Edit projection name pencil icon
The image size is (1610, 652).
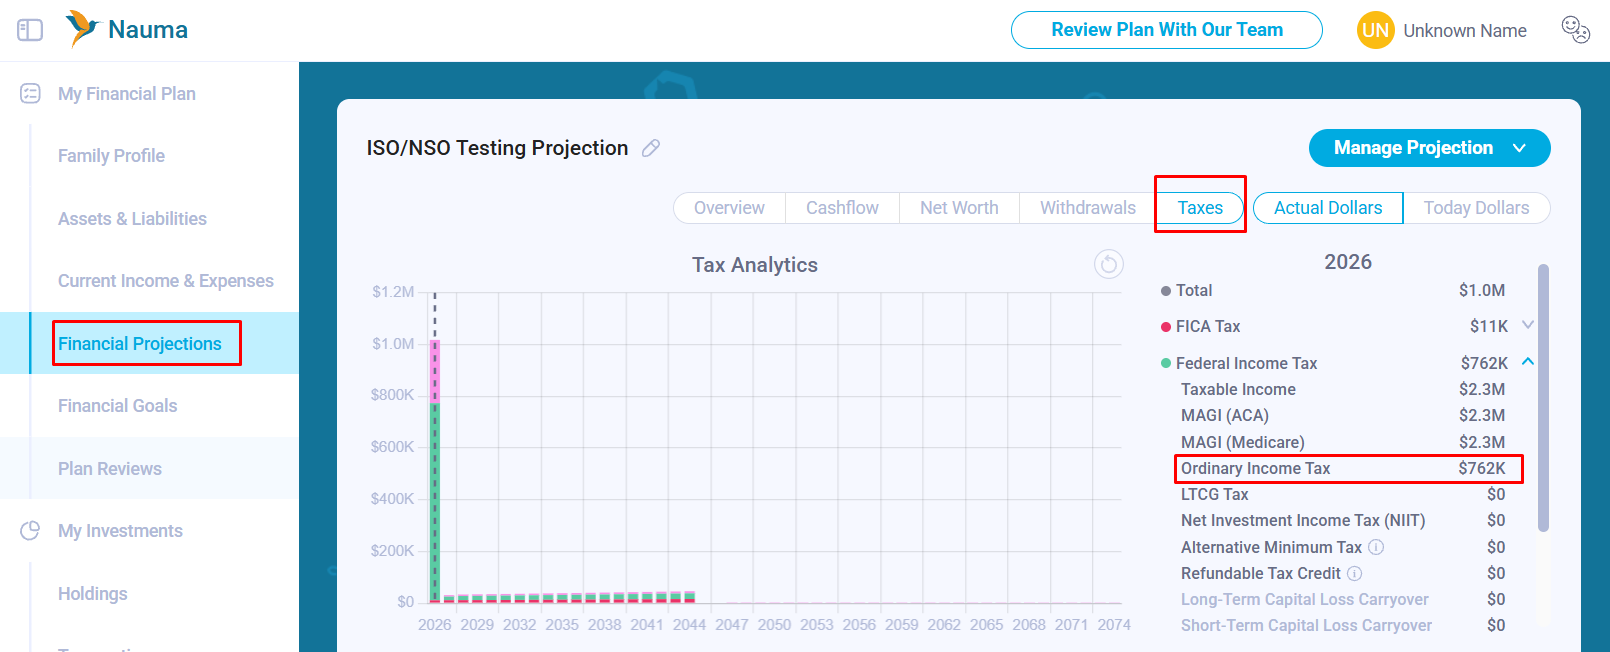tap(651, 148)
